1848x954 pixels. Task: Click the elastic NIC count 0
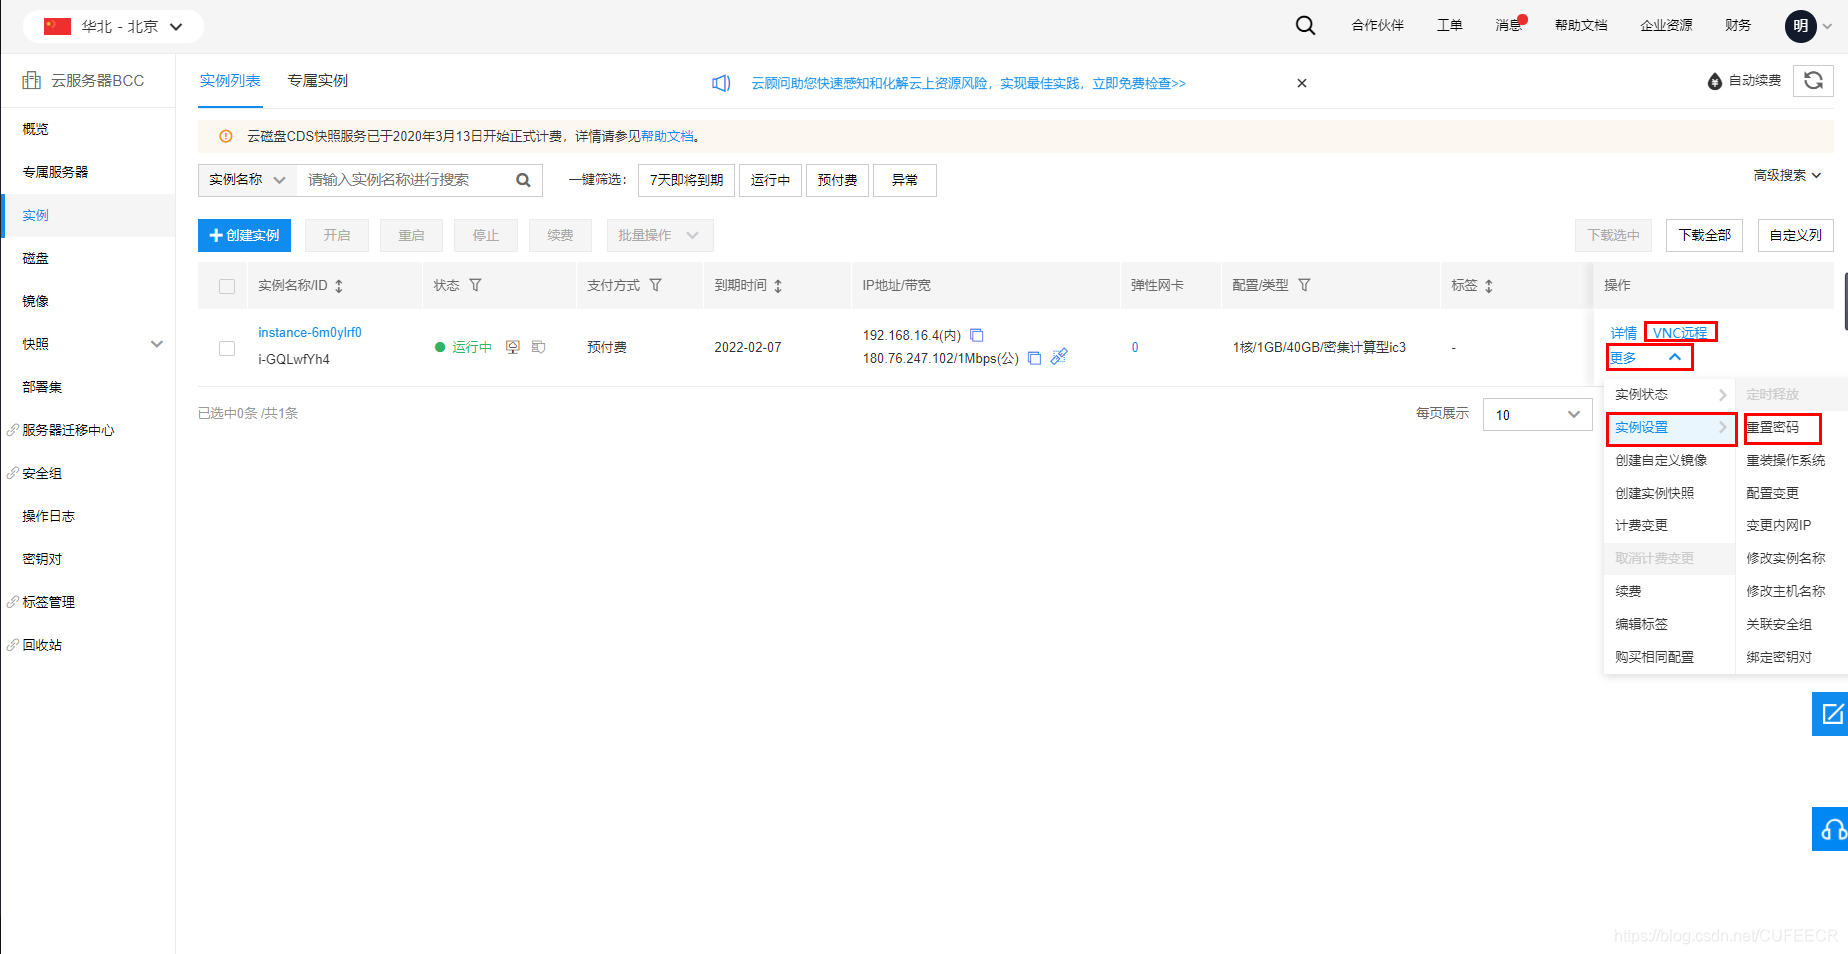[1135, 348]
